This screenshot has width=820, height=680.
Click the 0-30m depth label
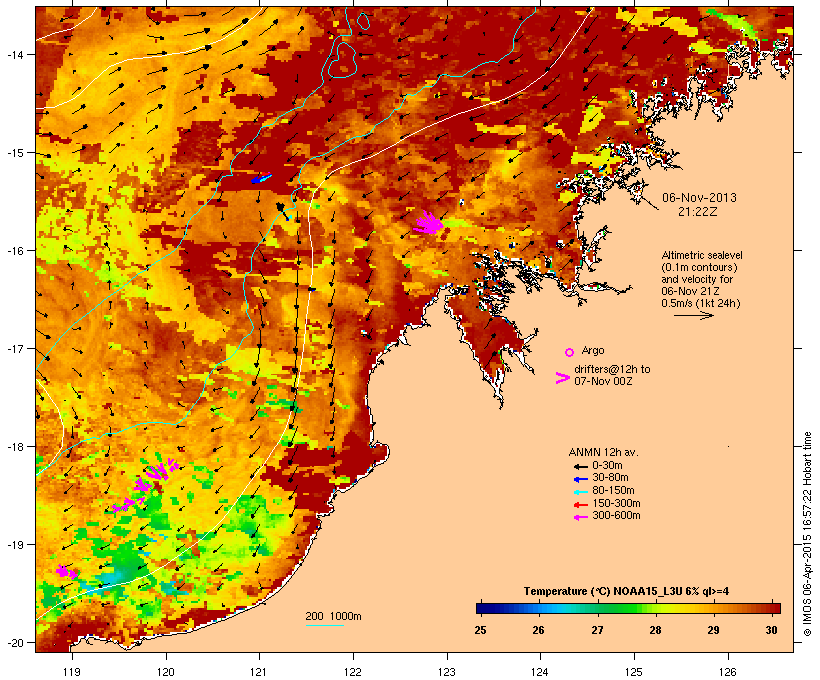coord(607,466)
